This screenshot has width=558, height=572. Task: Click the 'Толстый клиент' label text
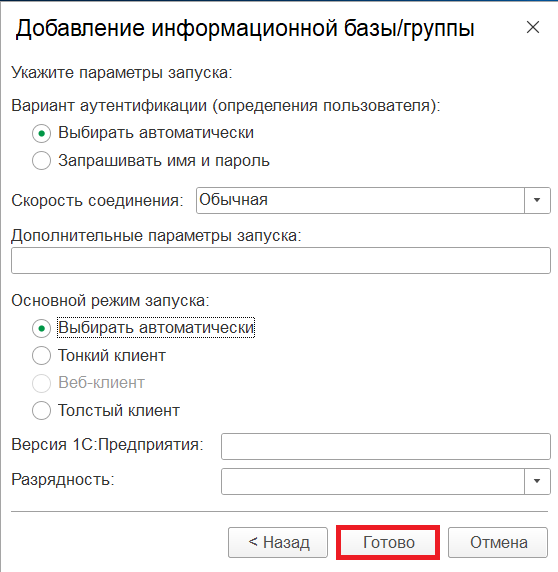(x=119, y=411)
